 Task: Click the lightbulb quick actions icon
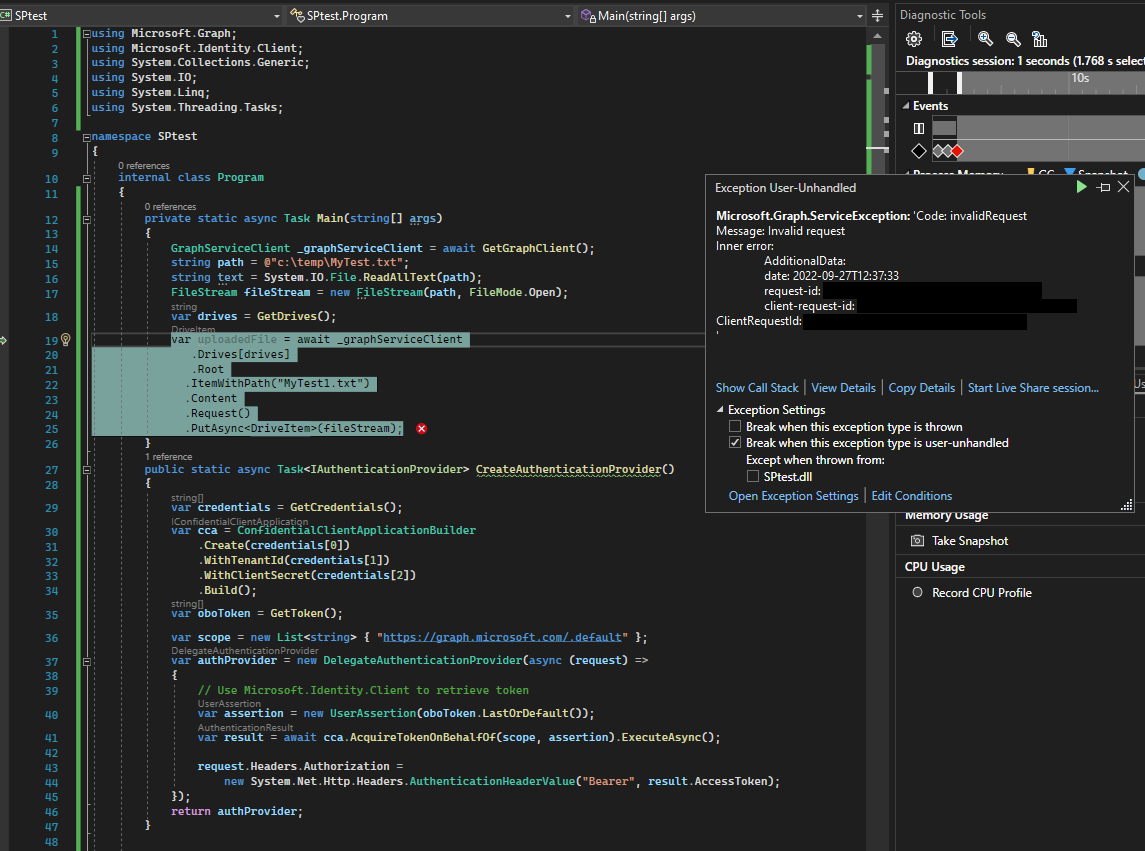[66, 340]
